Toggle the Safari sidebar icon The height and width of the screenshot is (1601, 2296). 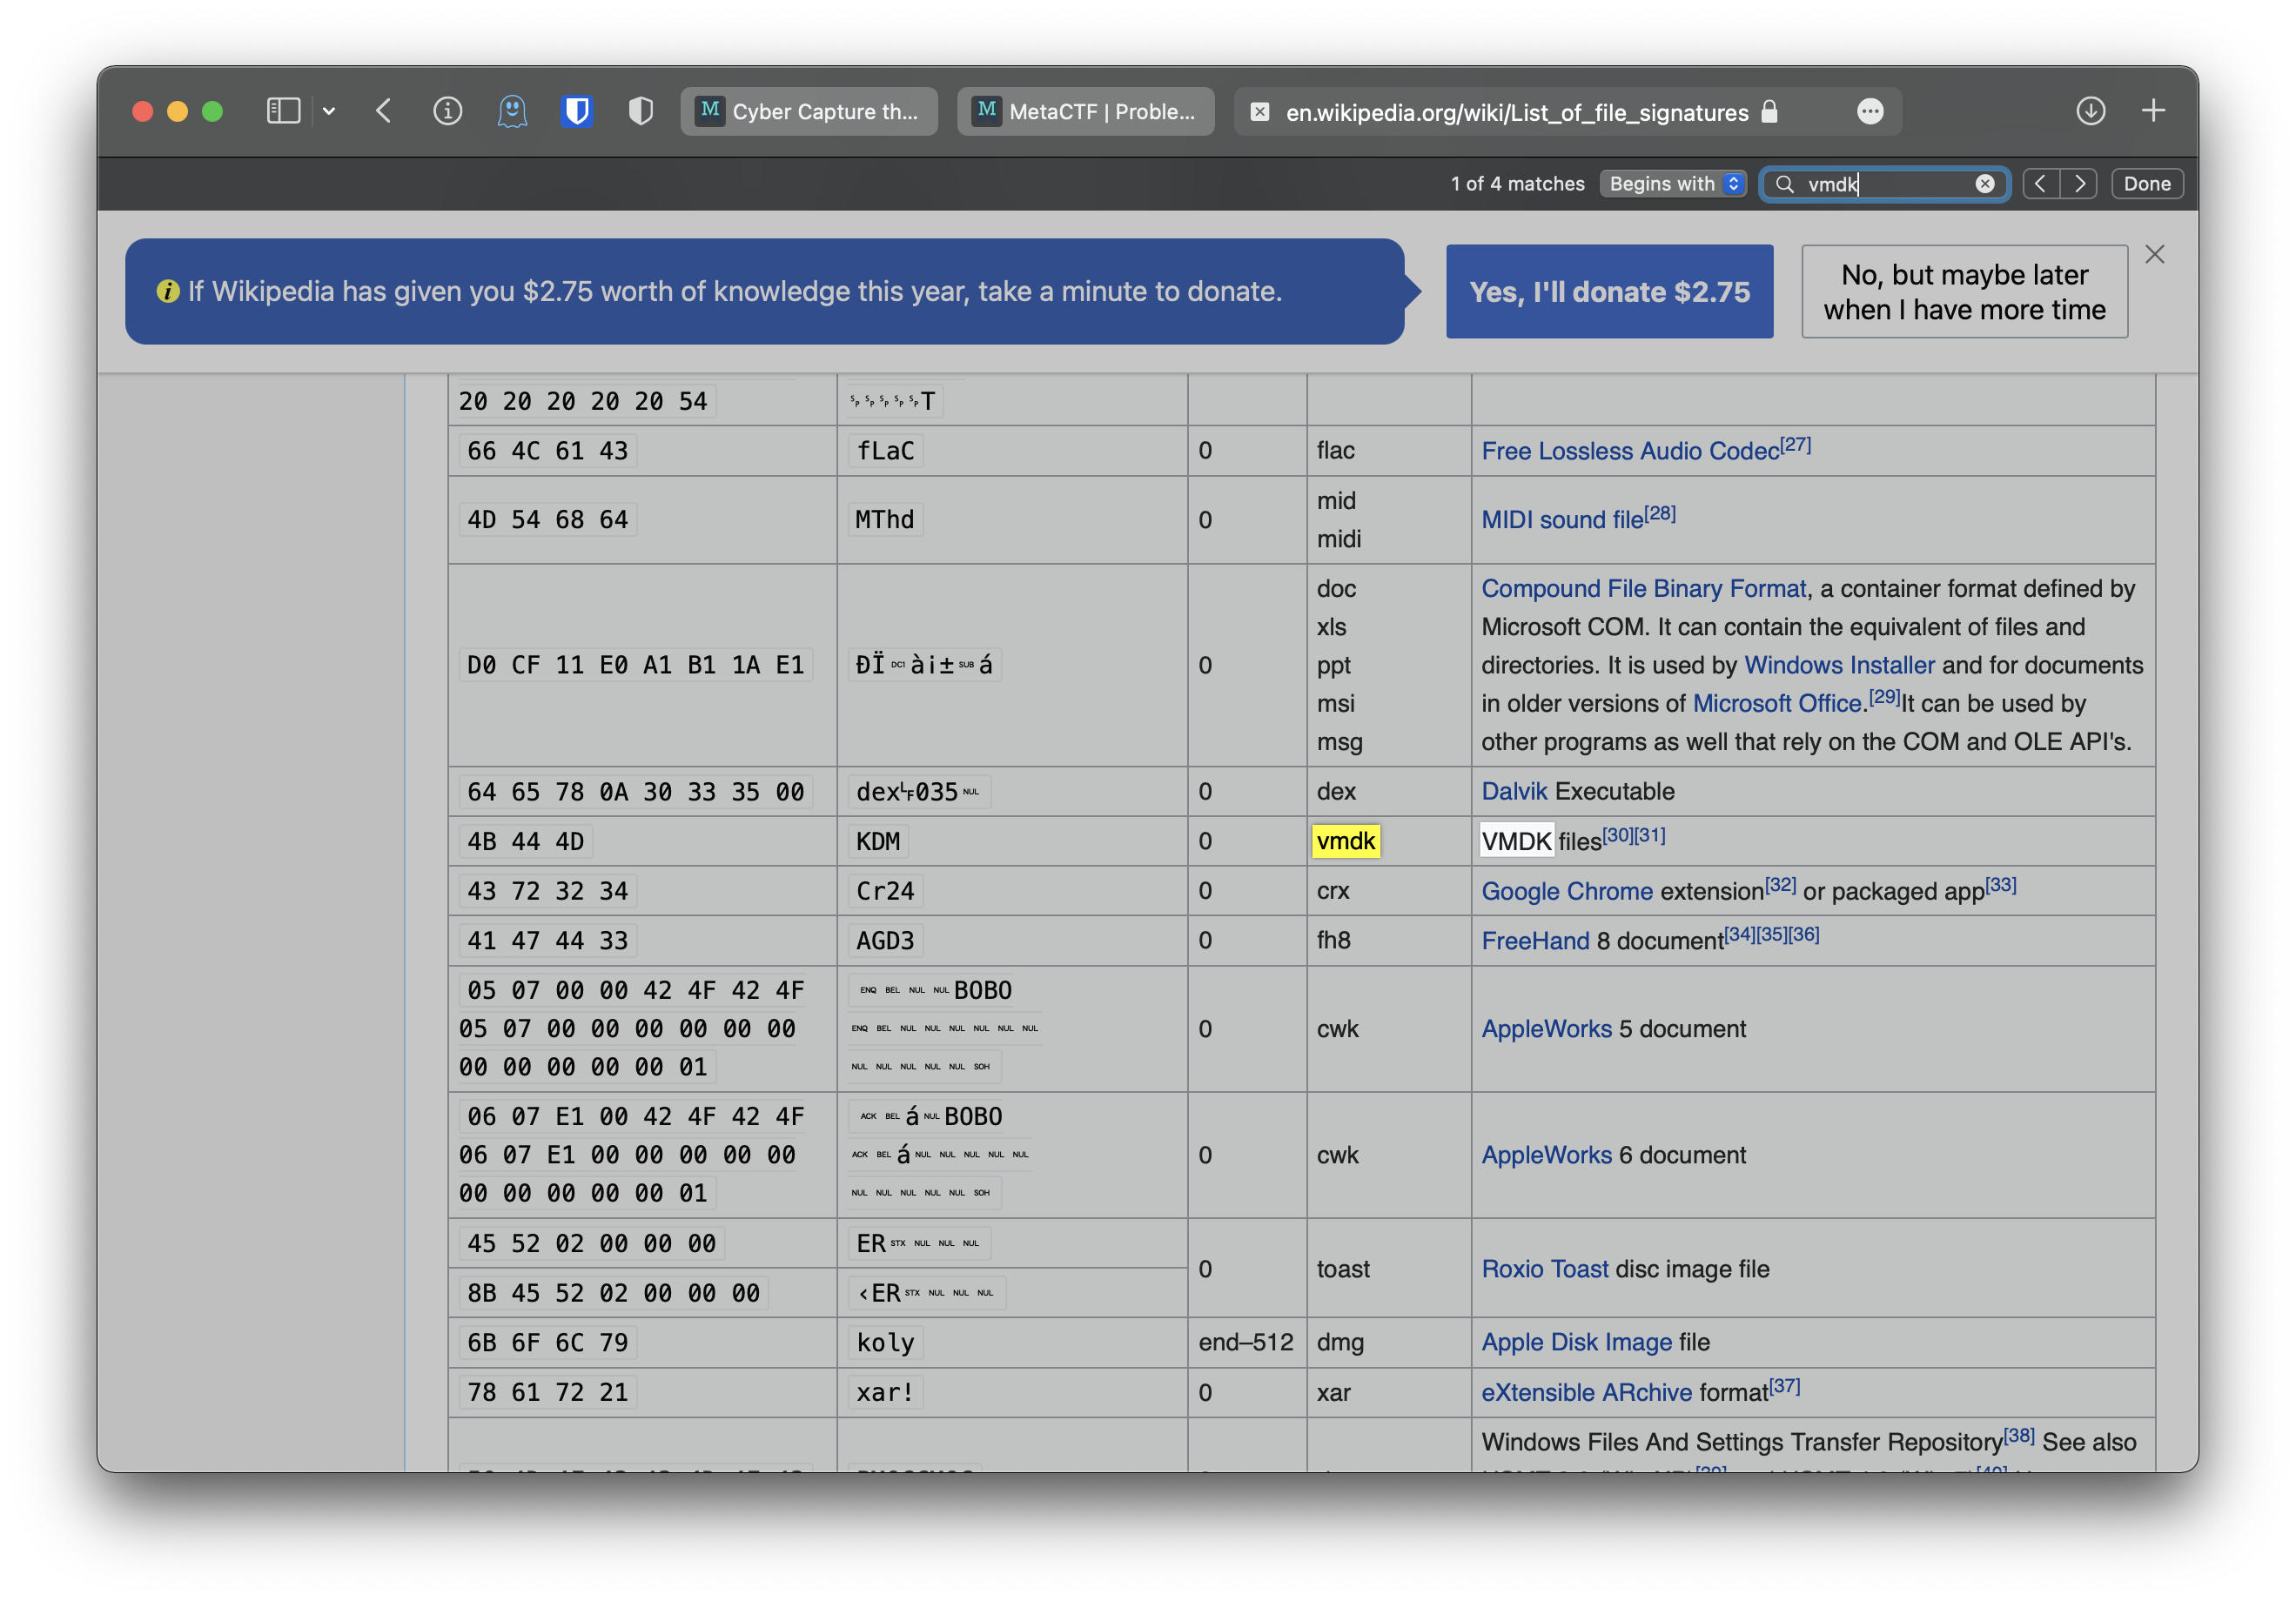point(284,111)
